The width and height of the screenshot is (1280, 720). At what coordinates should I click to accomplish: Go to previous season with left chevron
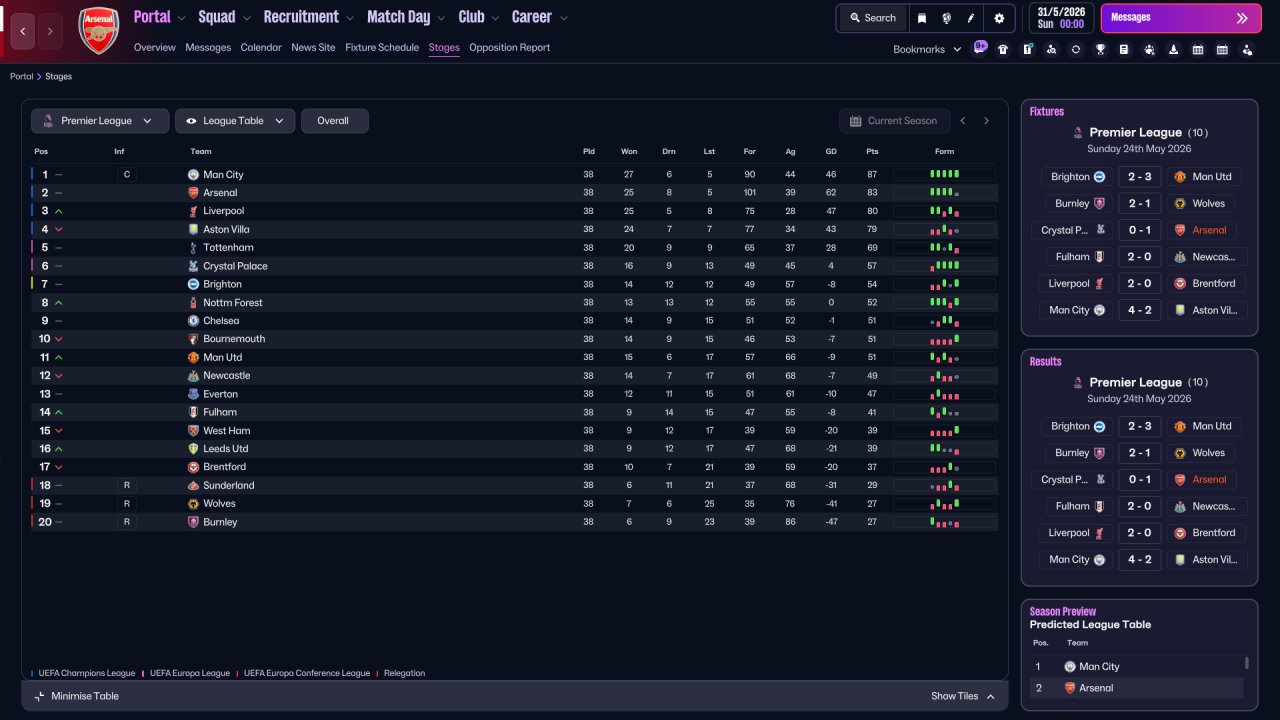click(x=963, y=121)
